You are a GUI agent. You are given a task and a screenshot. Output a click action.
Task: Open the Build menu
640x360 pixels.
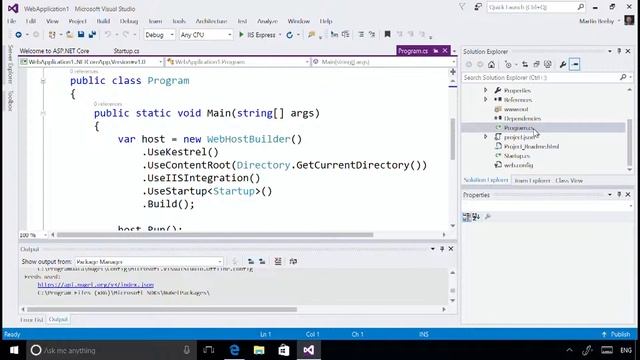(103, 21)
